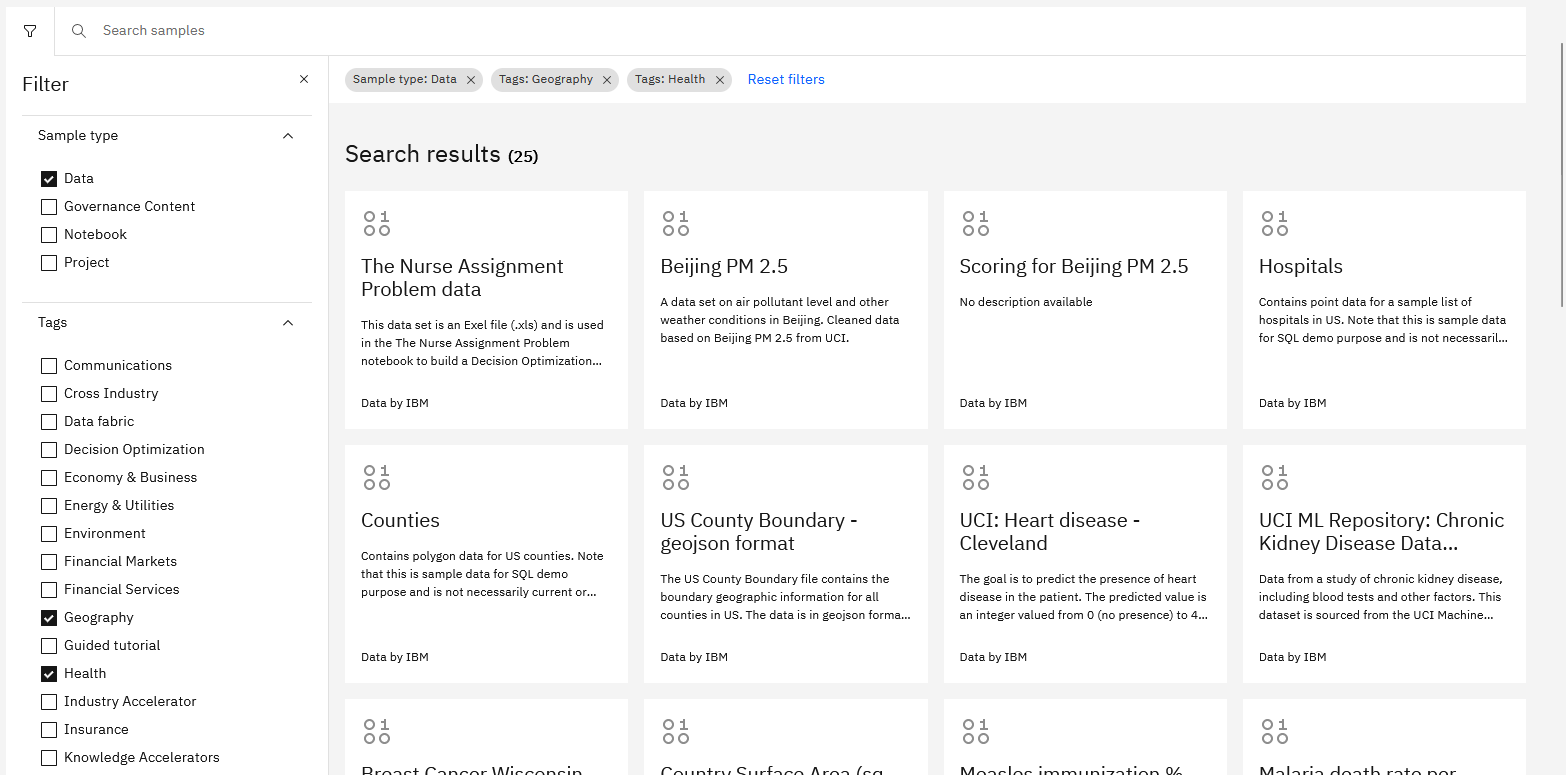Uncheck the Data sample type checkbox
Viewport: 1566px width, 775px height.
(x=49, y=179)
